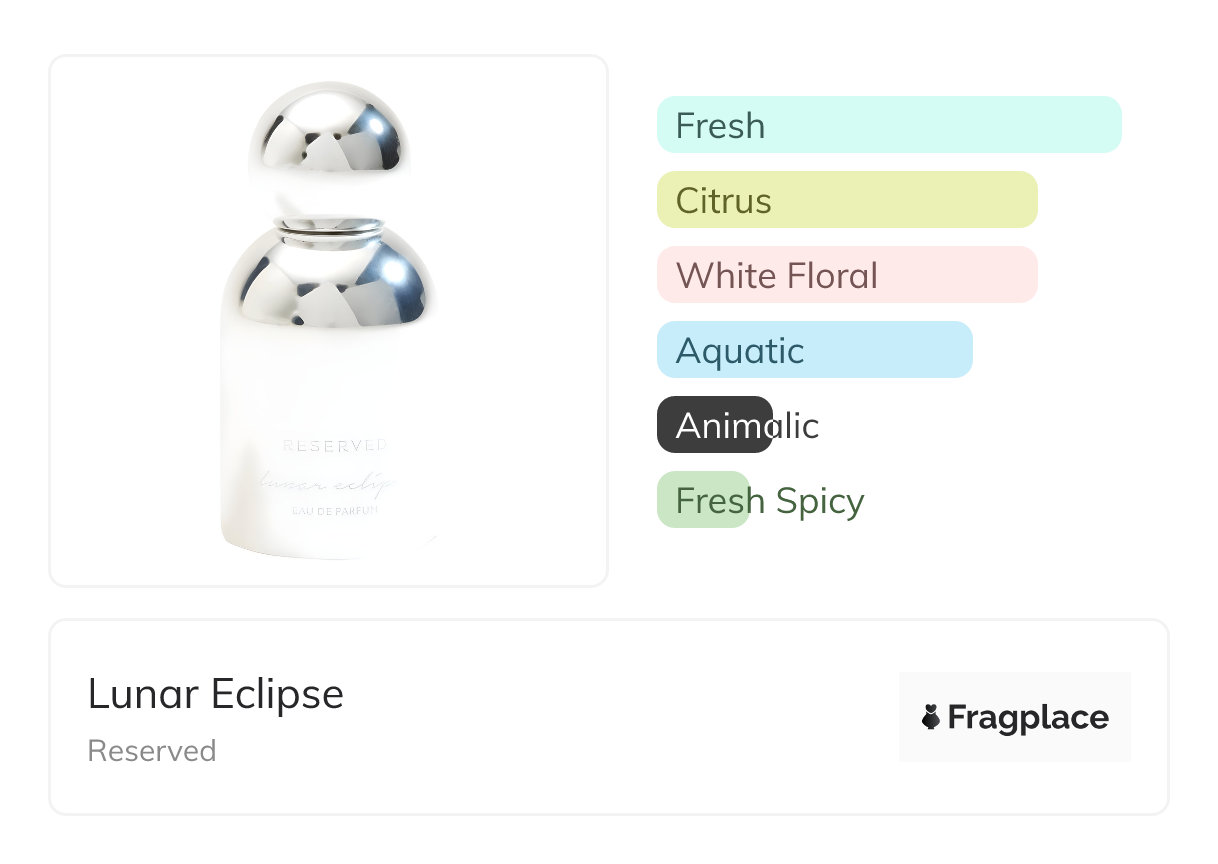
Task: Open the Lunar Eclipse title
Action: click(216, 694)
